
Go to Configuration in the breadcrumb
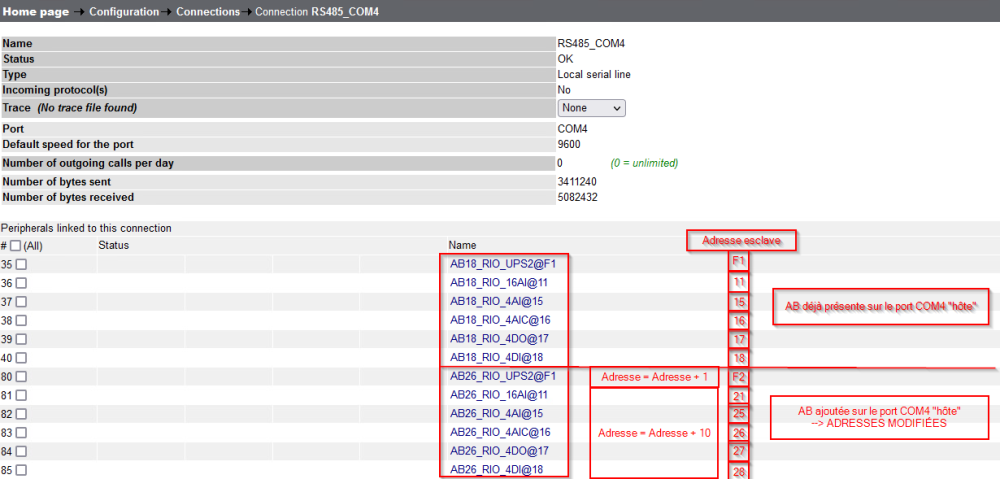coord(123,12)
